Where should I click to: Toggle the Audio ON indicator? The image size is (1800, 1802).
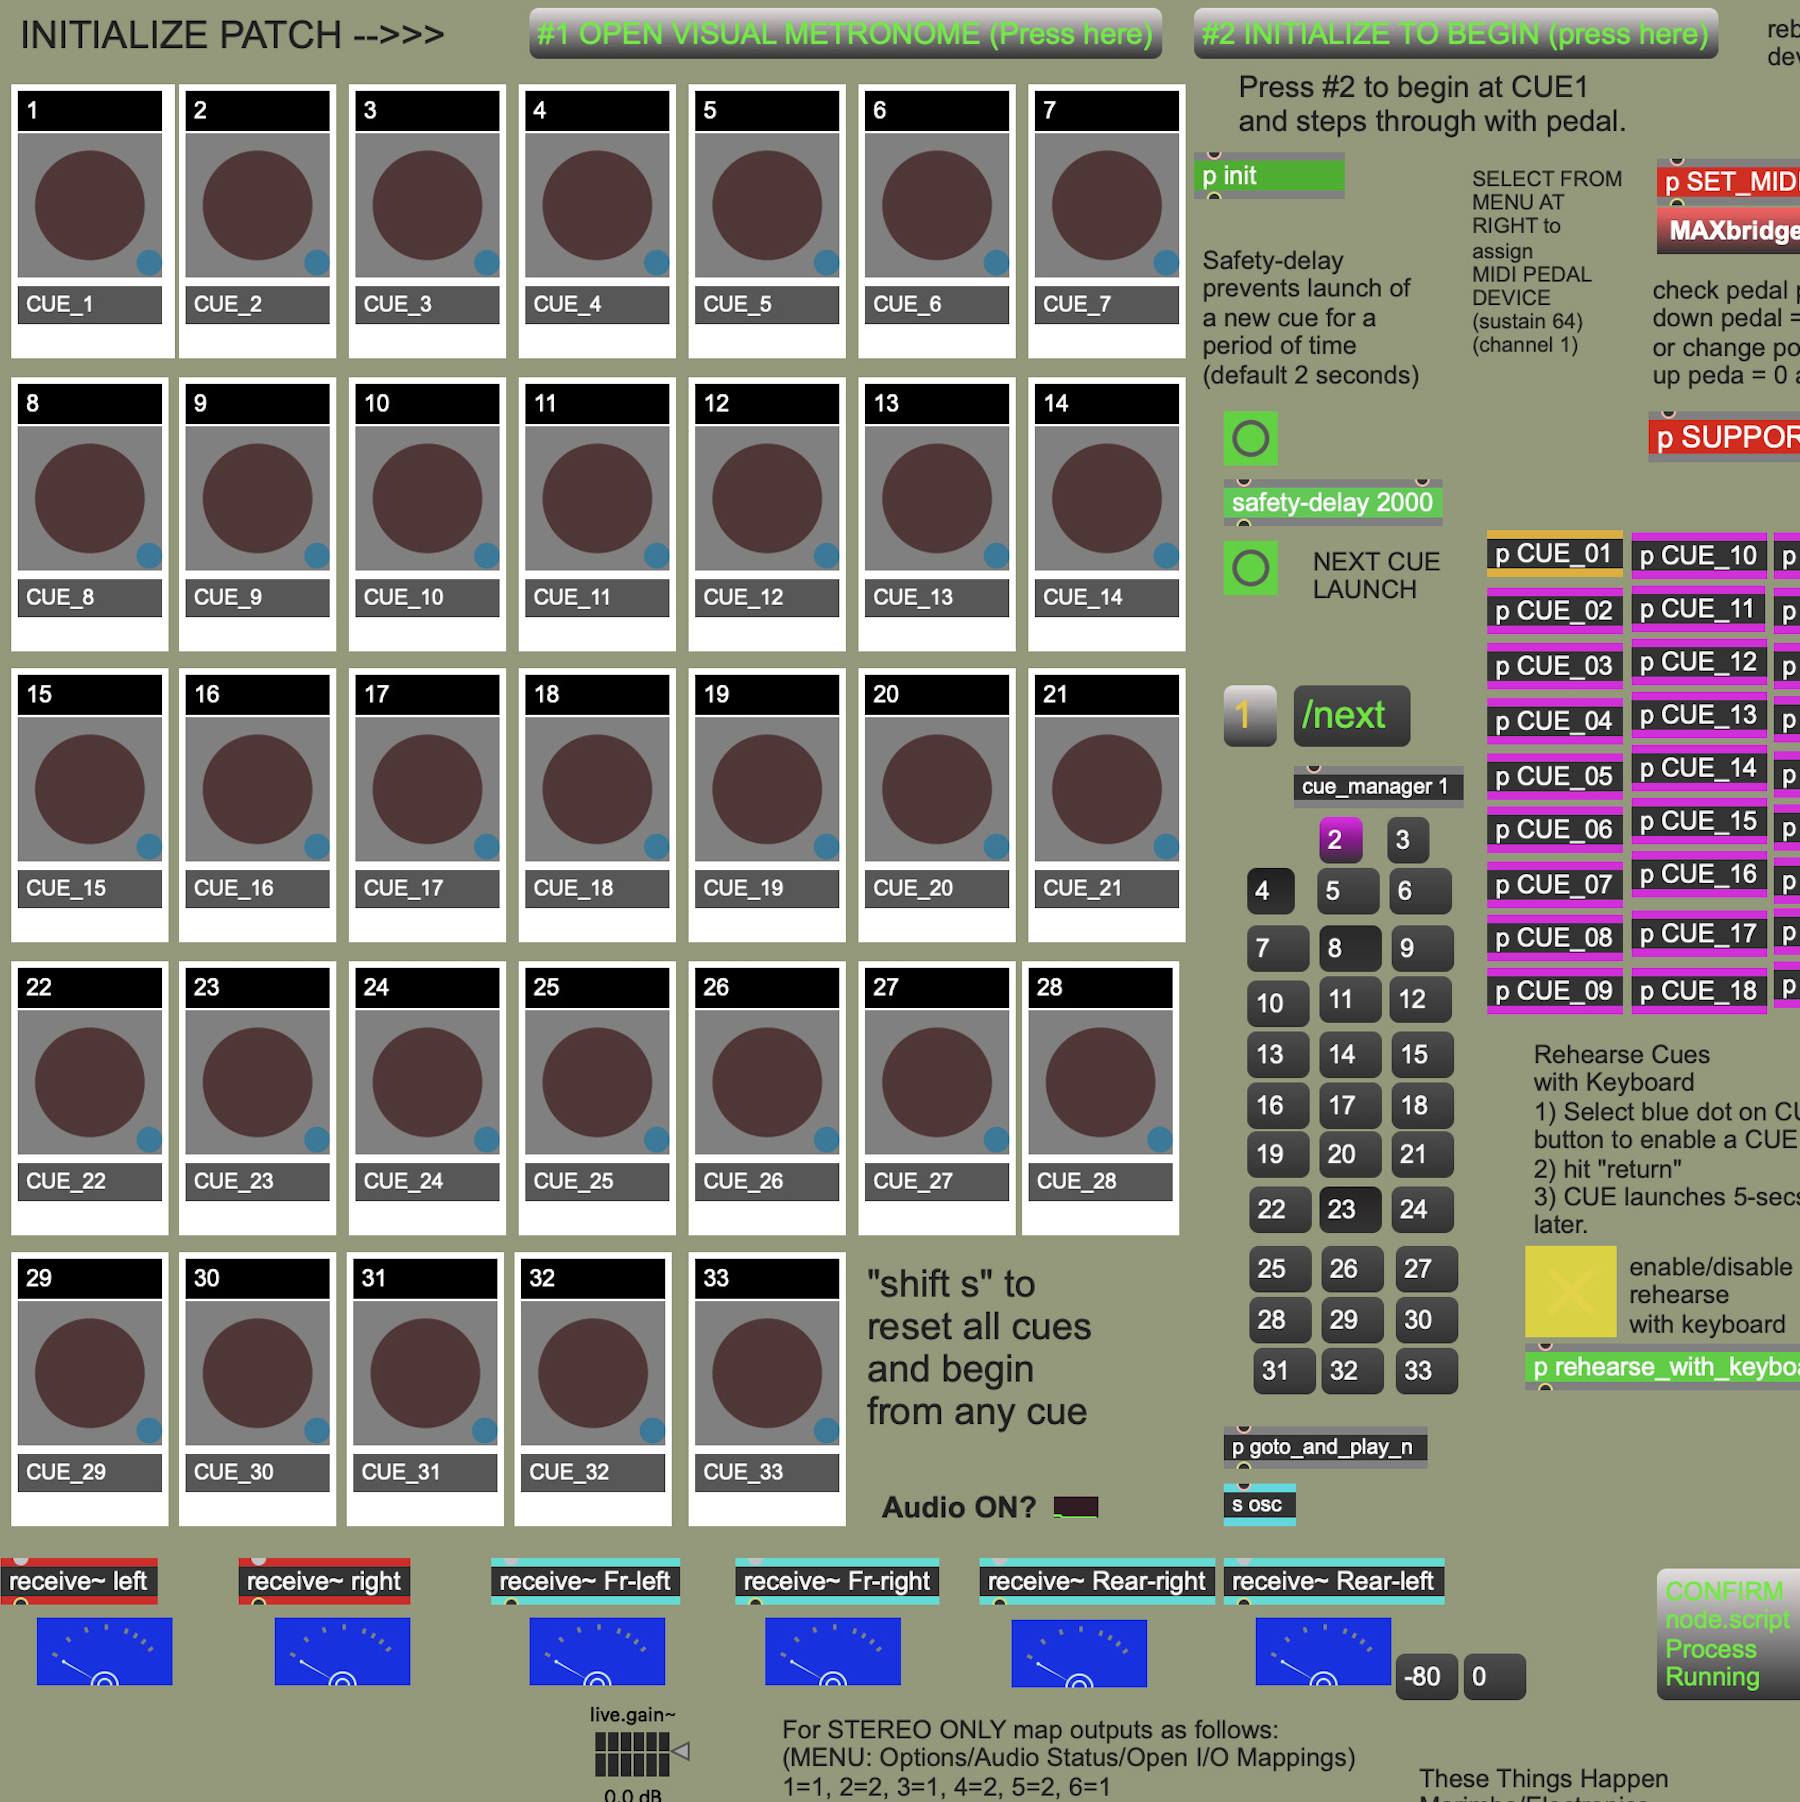coord(1076,1507)
